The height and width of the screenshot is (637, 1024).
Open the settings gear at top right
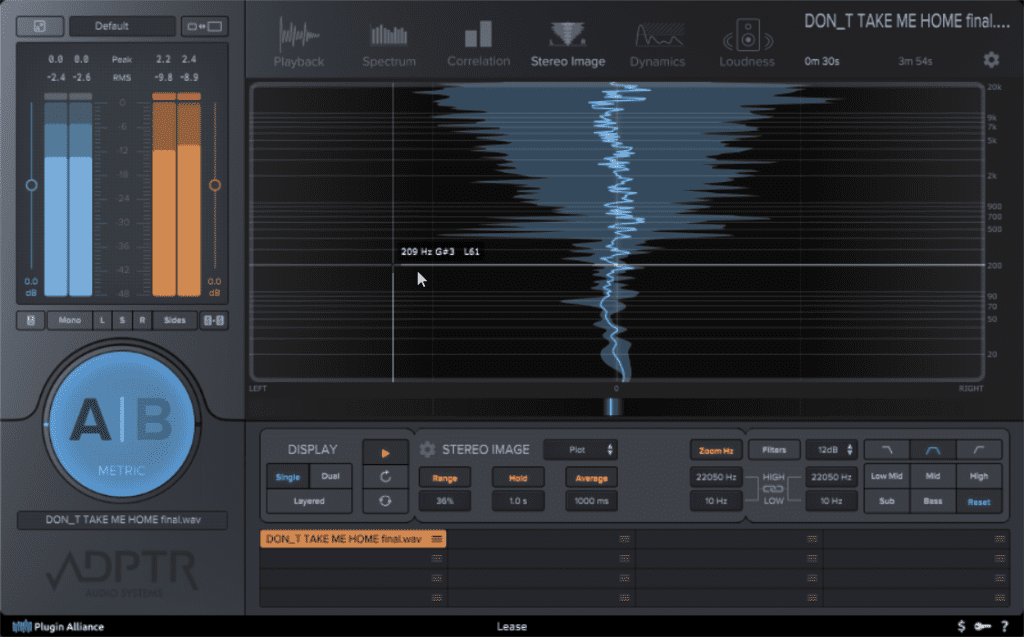point(991,60)
